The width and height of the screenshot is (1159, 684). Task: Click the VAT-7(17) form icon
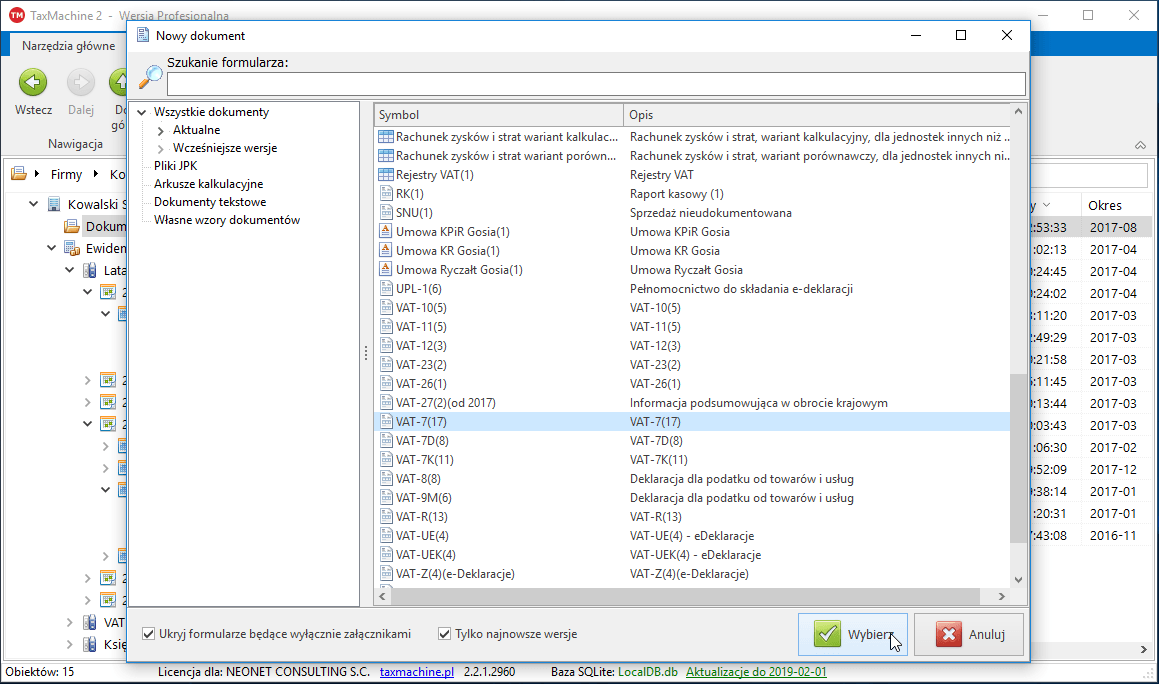386,422
